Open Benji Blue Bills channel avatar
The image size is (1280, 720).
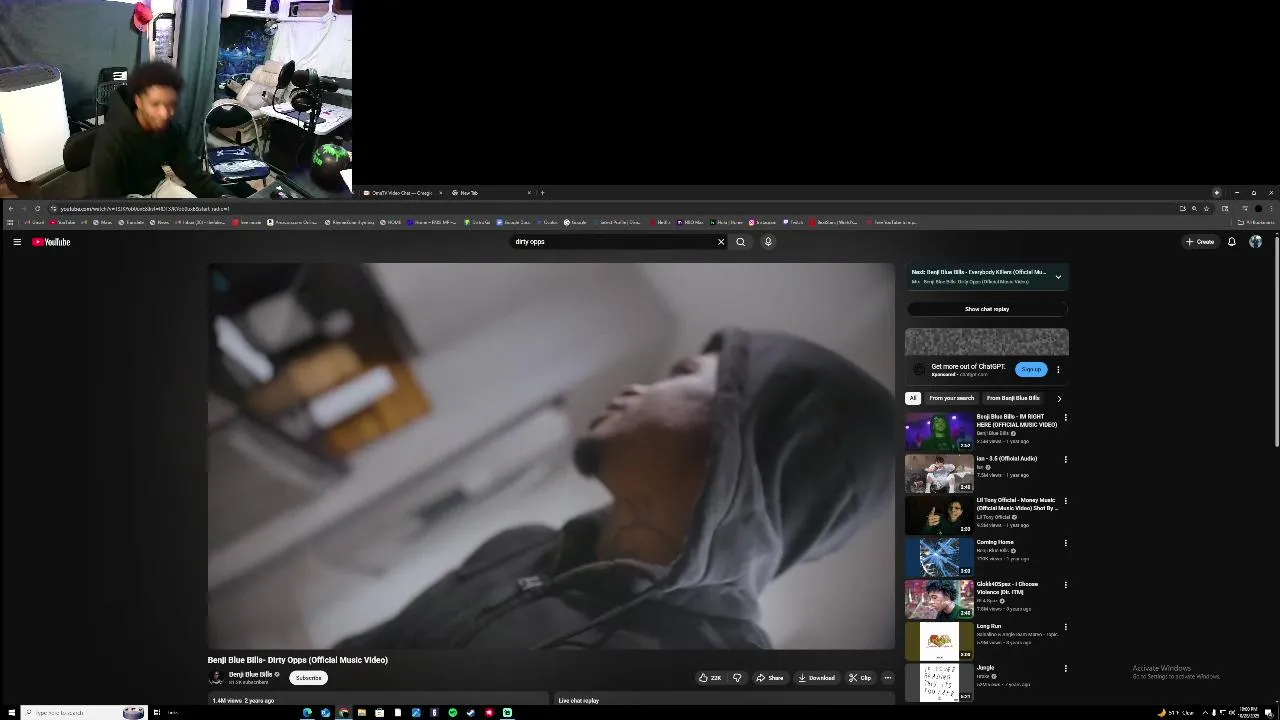[215, 678]
